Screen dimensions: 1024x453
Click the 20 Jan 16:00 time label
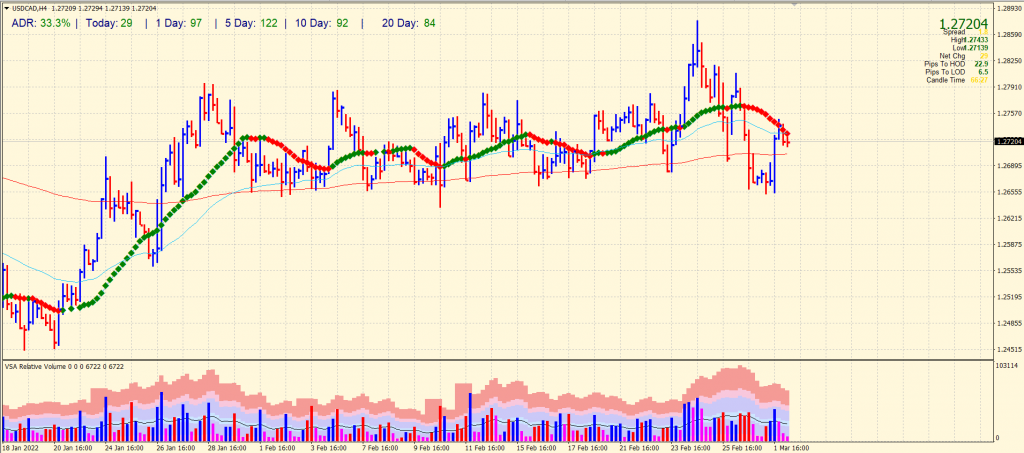(72, 448)
